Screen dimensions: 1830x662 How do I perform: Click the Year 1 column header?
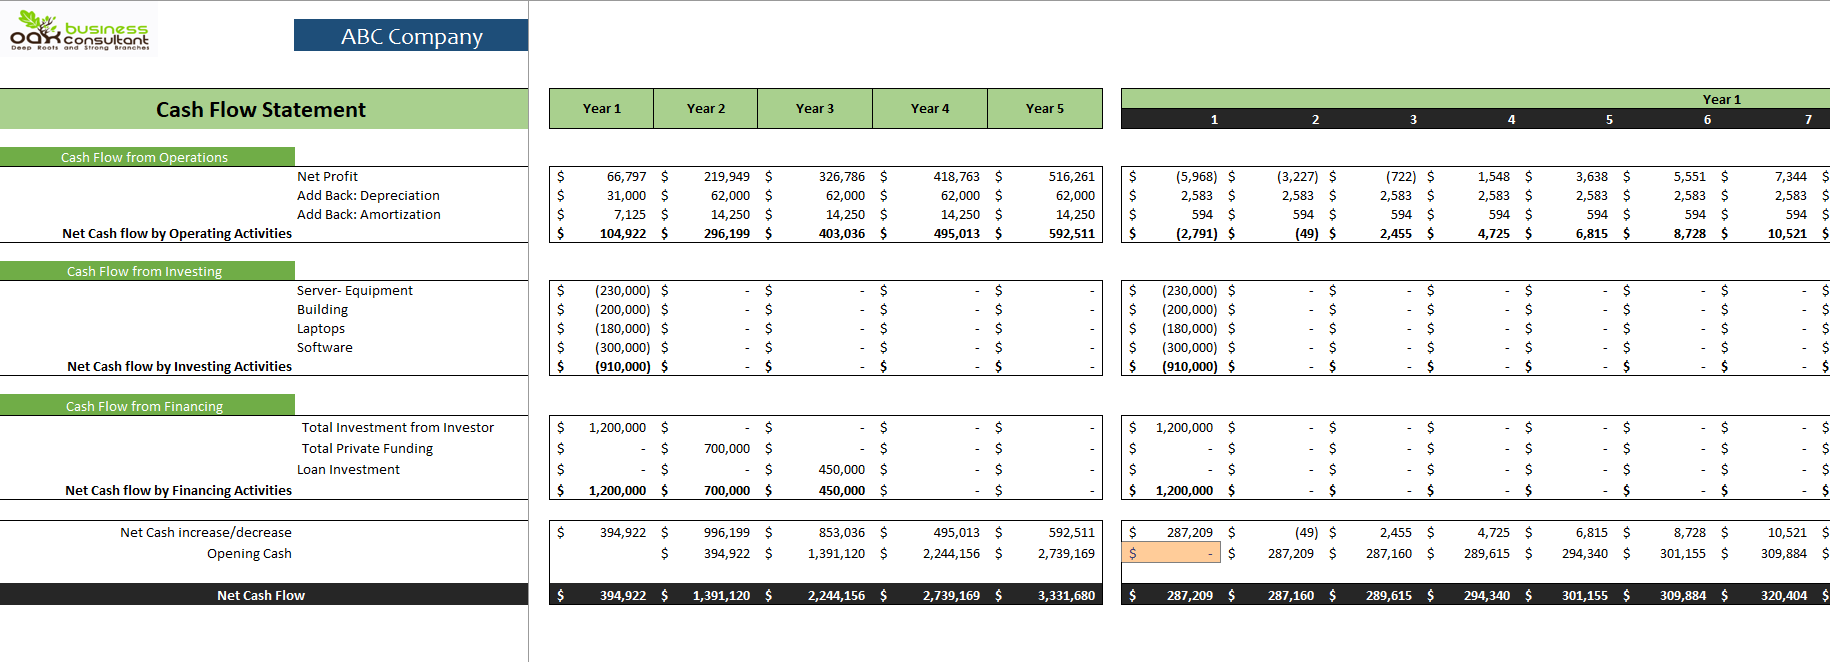point(602,109)
